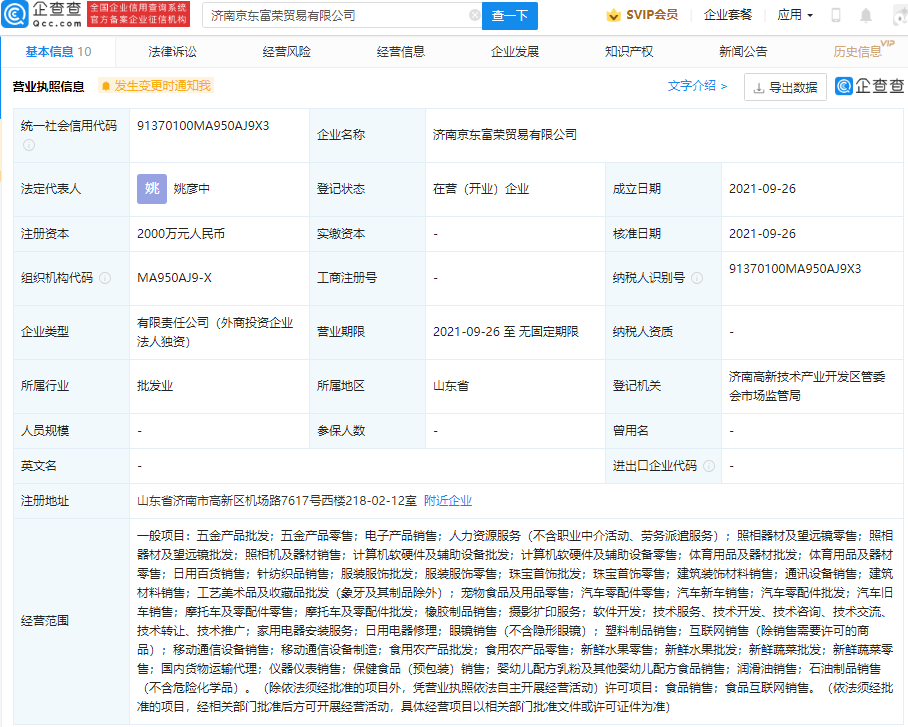Click the legal representative name 姚彦中
908x727 pixels.
191,189
